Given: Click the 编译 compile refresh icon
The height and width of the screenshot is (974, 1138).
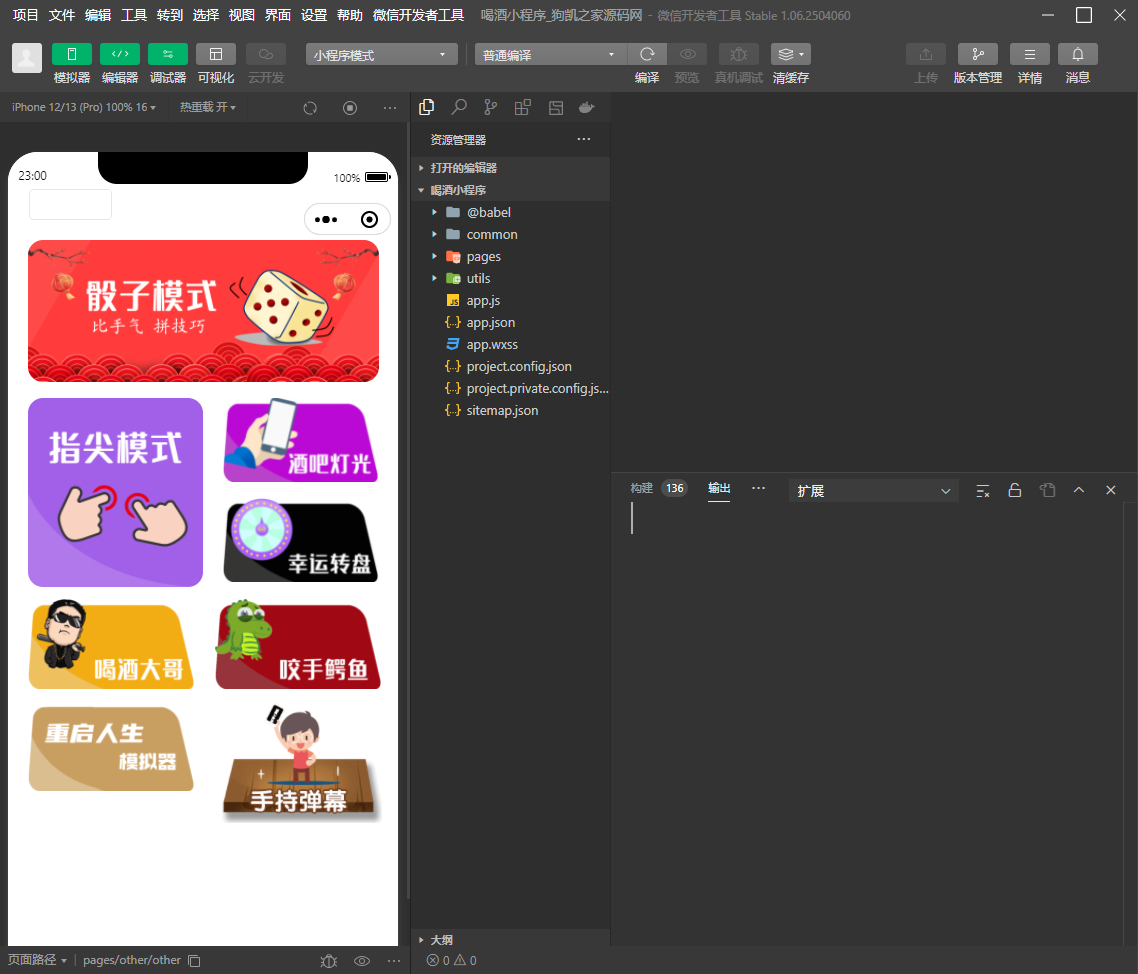Looking at the screenshot, I should pos(646,54).
